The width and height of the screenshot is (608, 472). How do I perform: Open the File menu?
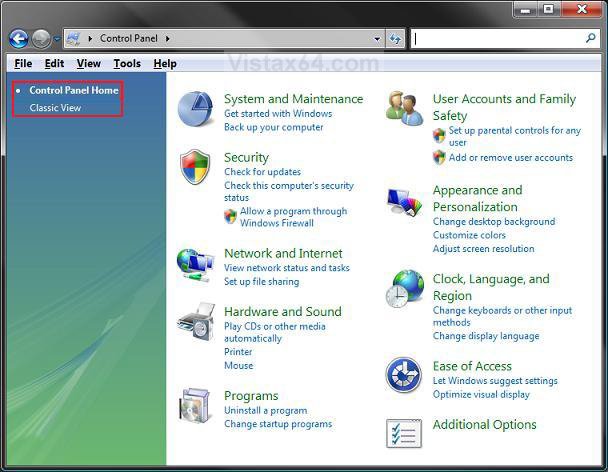pos(23,63)
